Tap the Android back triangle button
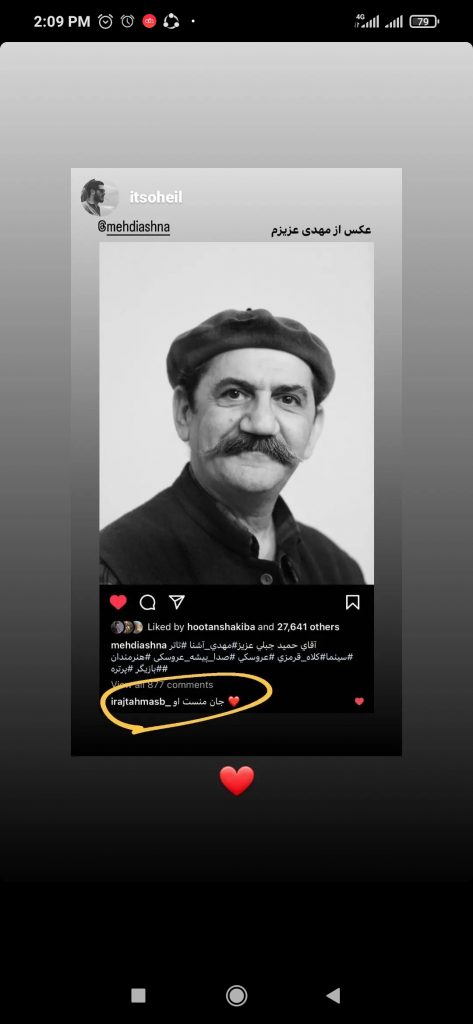This screenshot has width=473, height=1024. point(333,995)
